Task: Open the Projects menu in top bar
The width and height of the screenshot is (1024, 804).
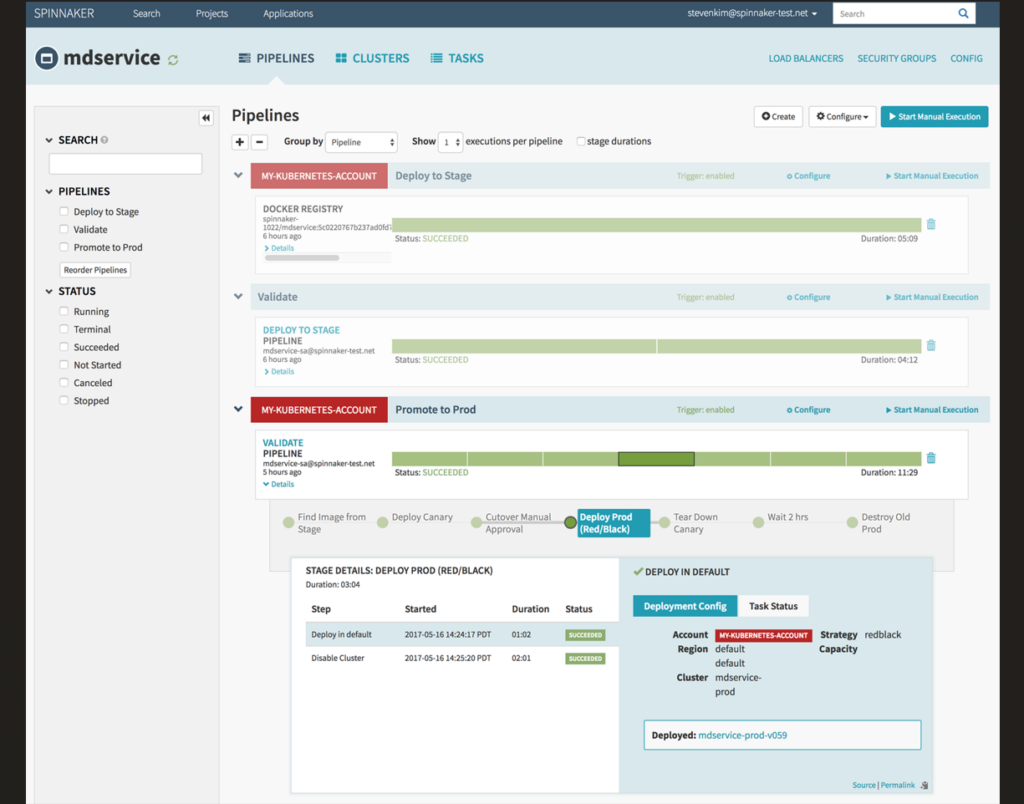Action: tap(212, 13)
